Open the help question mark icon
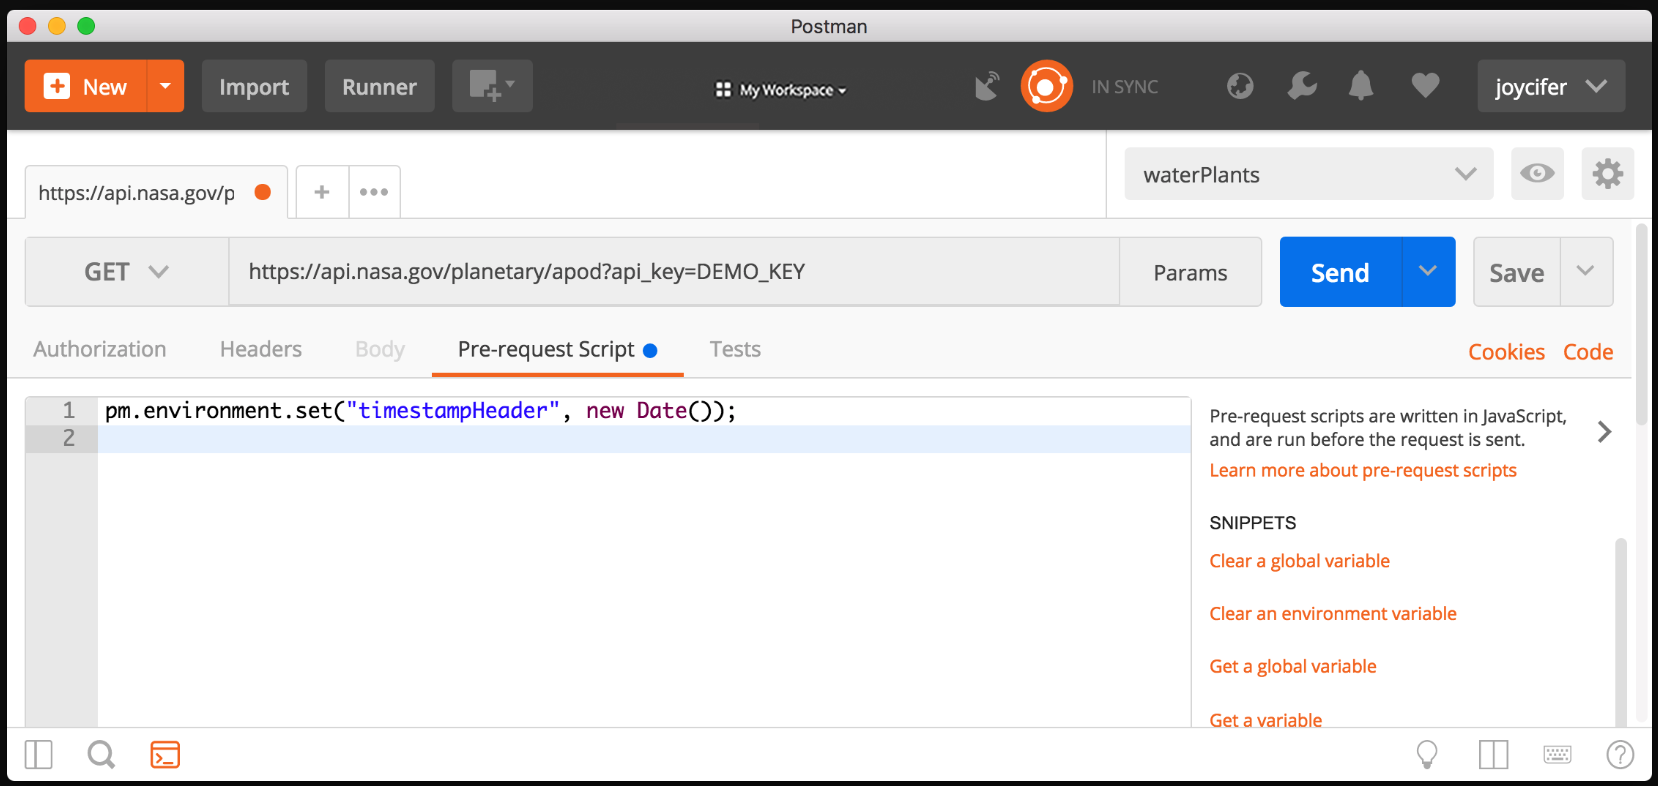Screen dimensions: 1658x786 coord(1620,754)
